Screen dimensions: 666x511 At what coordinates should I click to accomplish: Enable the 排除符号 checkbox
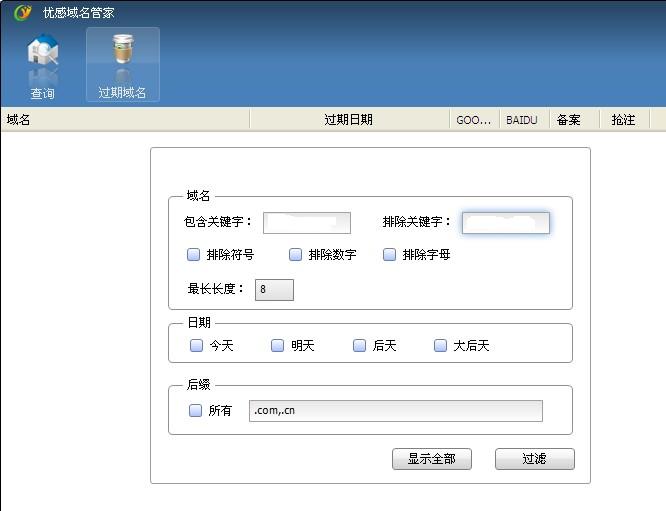[x=194, y=255]
